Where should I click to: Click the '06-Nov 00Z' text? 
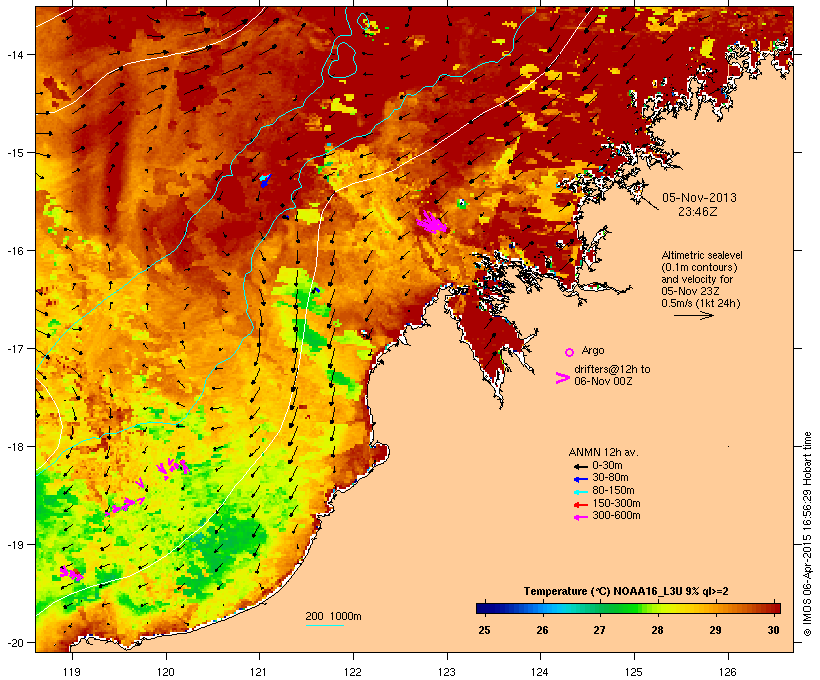click(603, 381)
